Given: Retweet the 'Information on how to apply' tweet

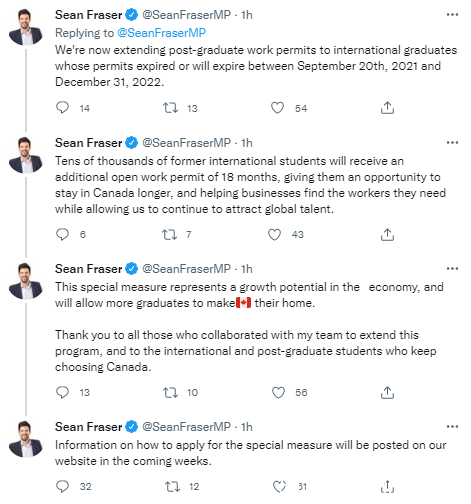Looking at the screenshot, I should pyautogui.click(x=173, y=487).
